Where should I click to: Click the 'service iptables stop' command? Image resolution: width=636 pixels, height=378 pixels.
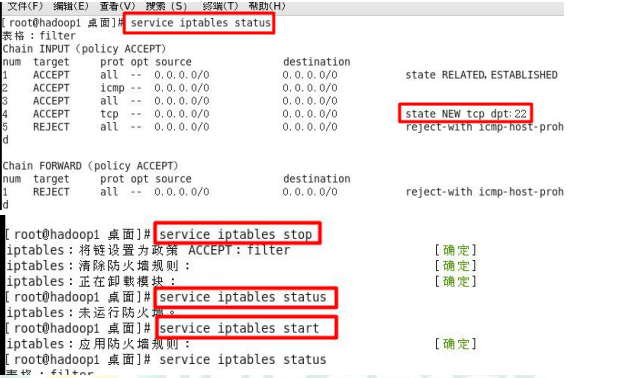tap(236, 234)
